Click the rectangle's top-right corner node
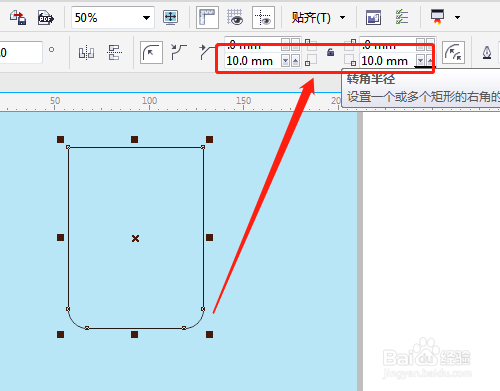The image size is (500, 391). point(203,147)
